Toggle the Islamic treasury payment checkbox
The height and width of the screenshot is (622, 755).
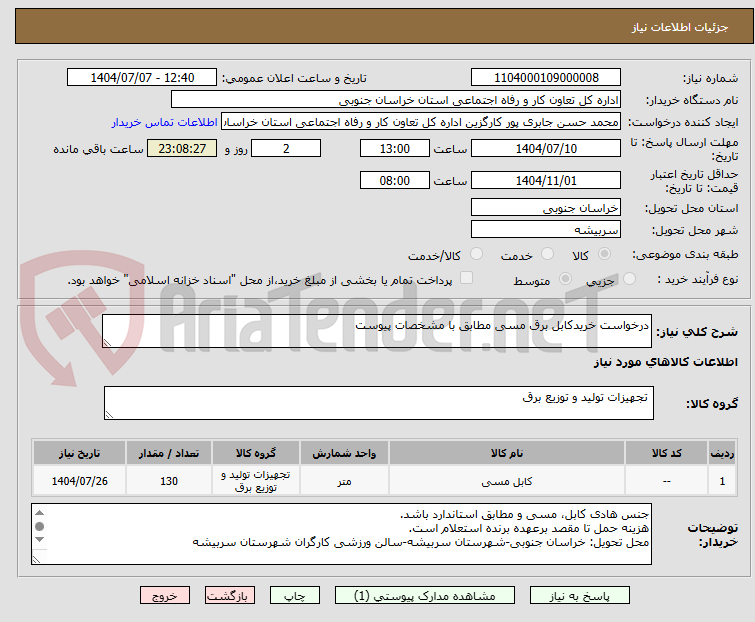[x=466, y=280]
